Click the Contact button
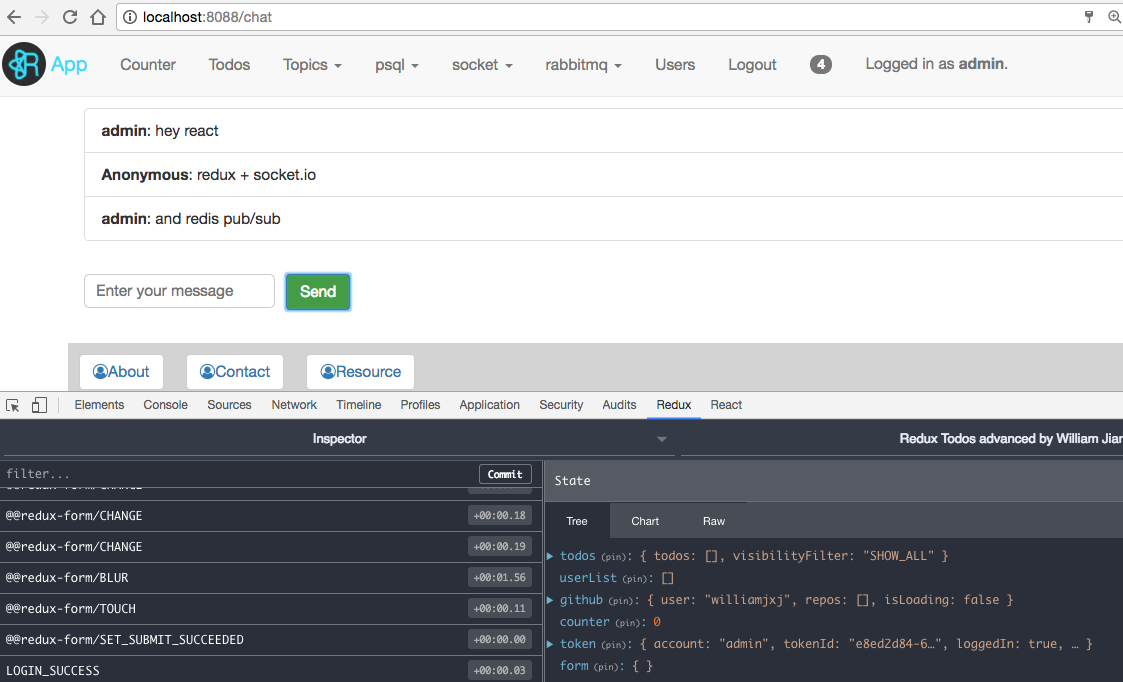The image size is (1123, 682). (235, 372)
